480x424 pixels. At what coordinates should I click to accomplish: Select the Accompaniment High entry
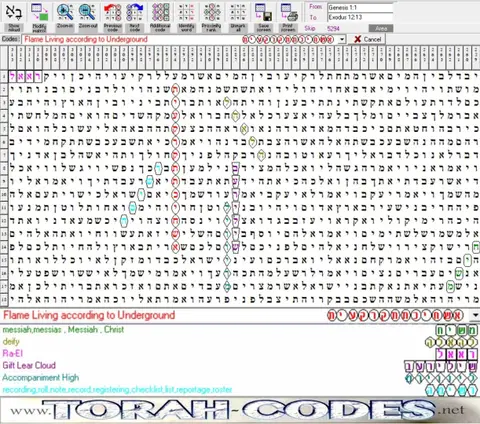click(41, 377)
